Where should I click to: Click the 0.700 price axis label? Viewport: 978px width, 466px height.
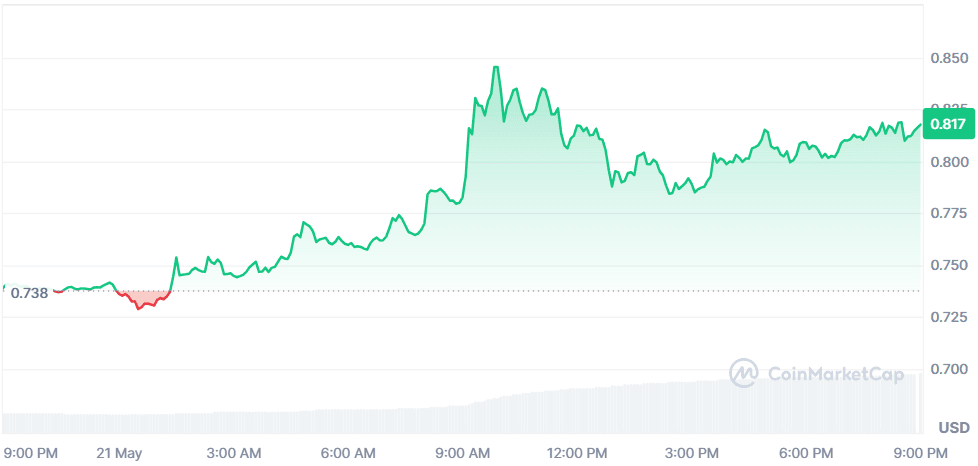tap(947, 370)
